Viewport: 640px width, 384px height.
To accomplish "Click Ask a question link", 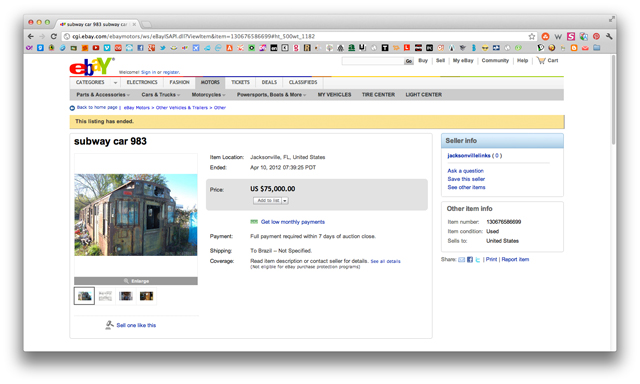I will (x=465, y=171).
